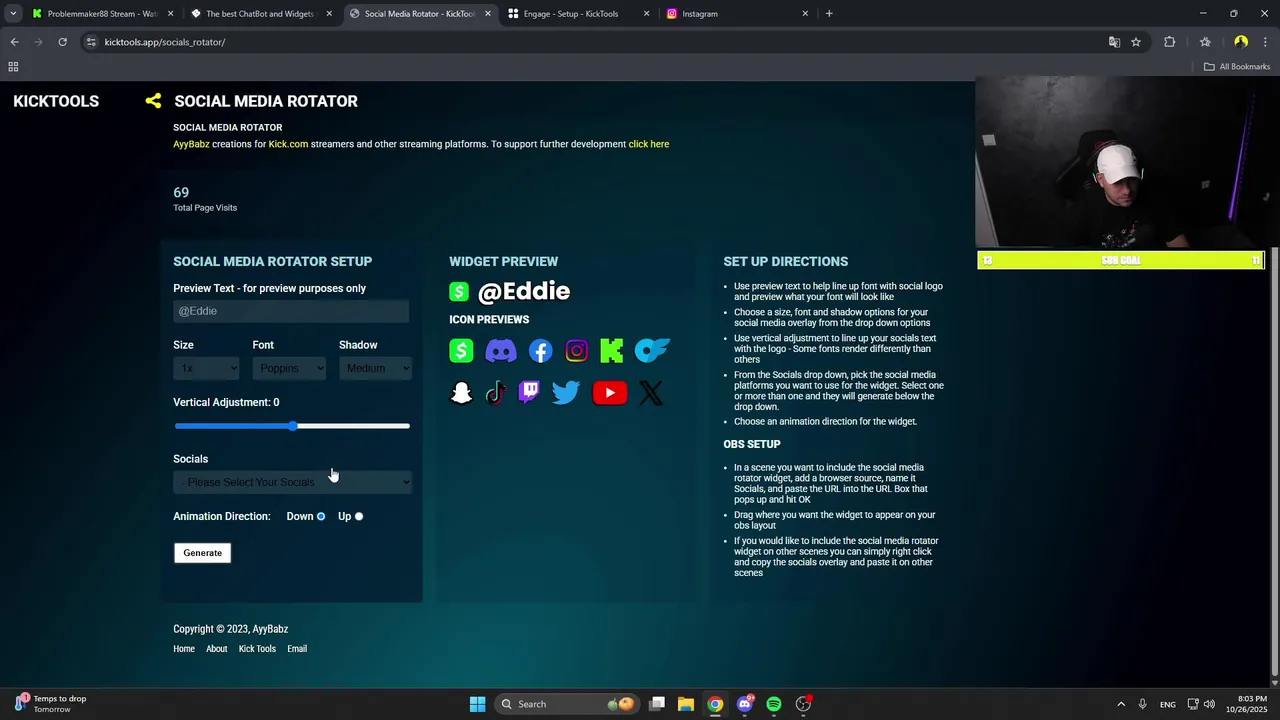
Task: Open File Explorer from the taskbar
Action: tap(686, 704)
